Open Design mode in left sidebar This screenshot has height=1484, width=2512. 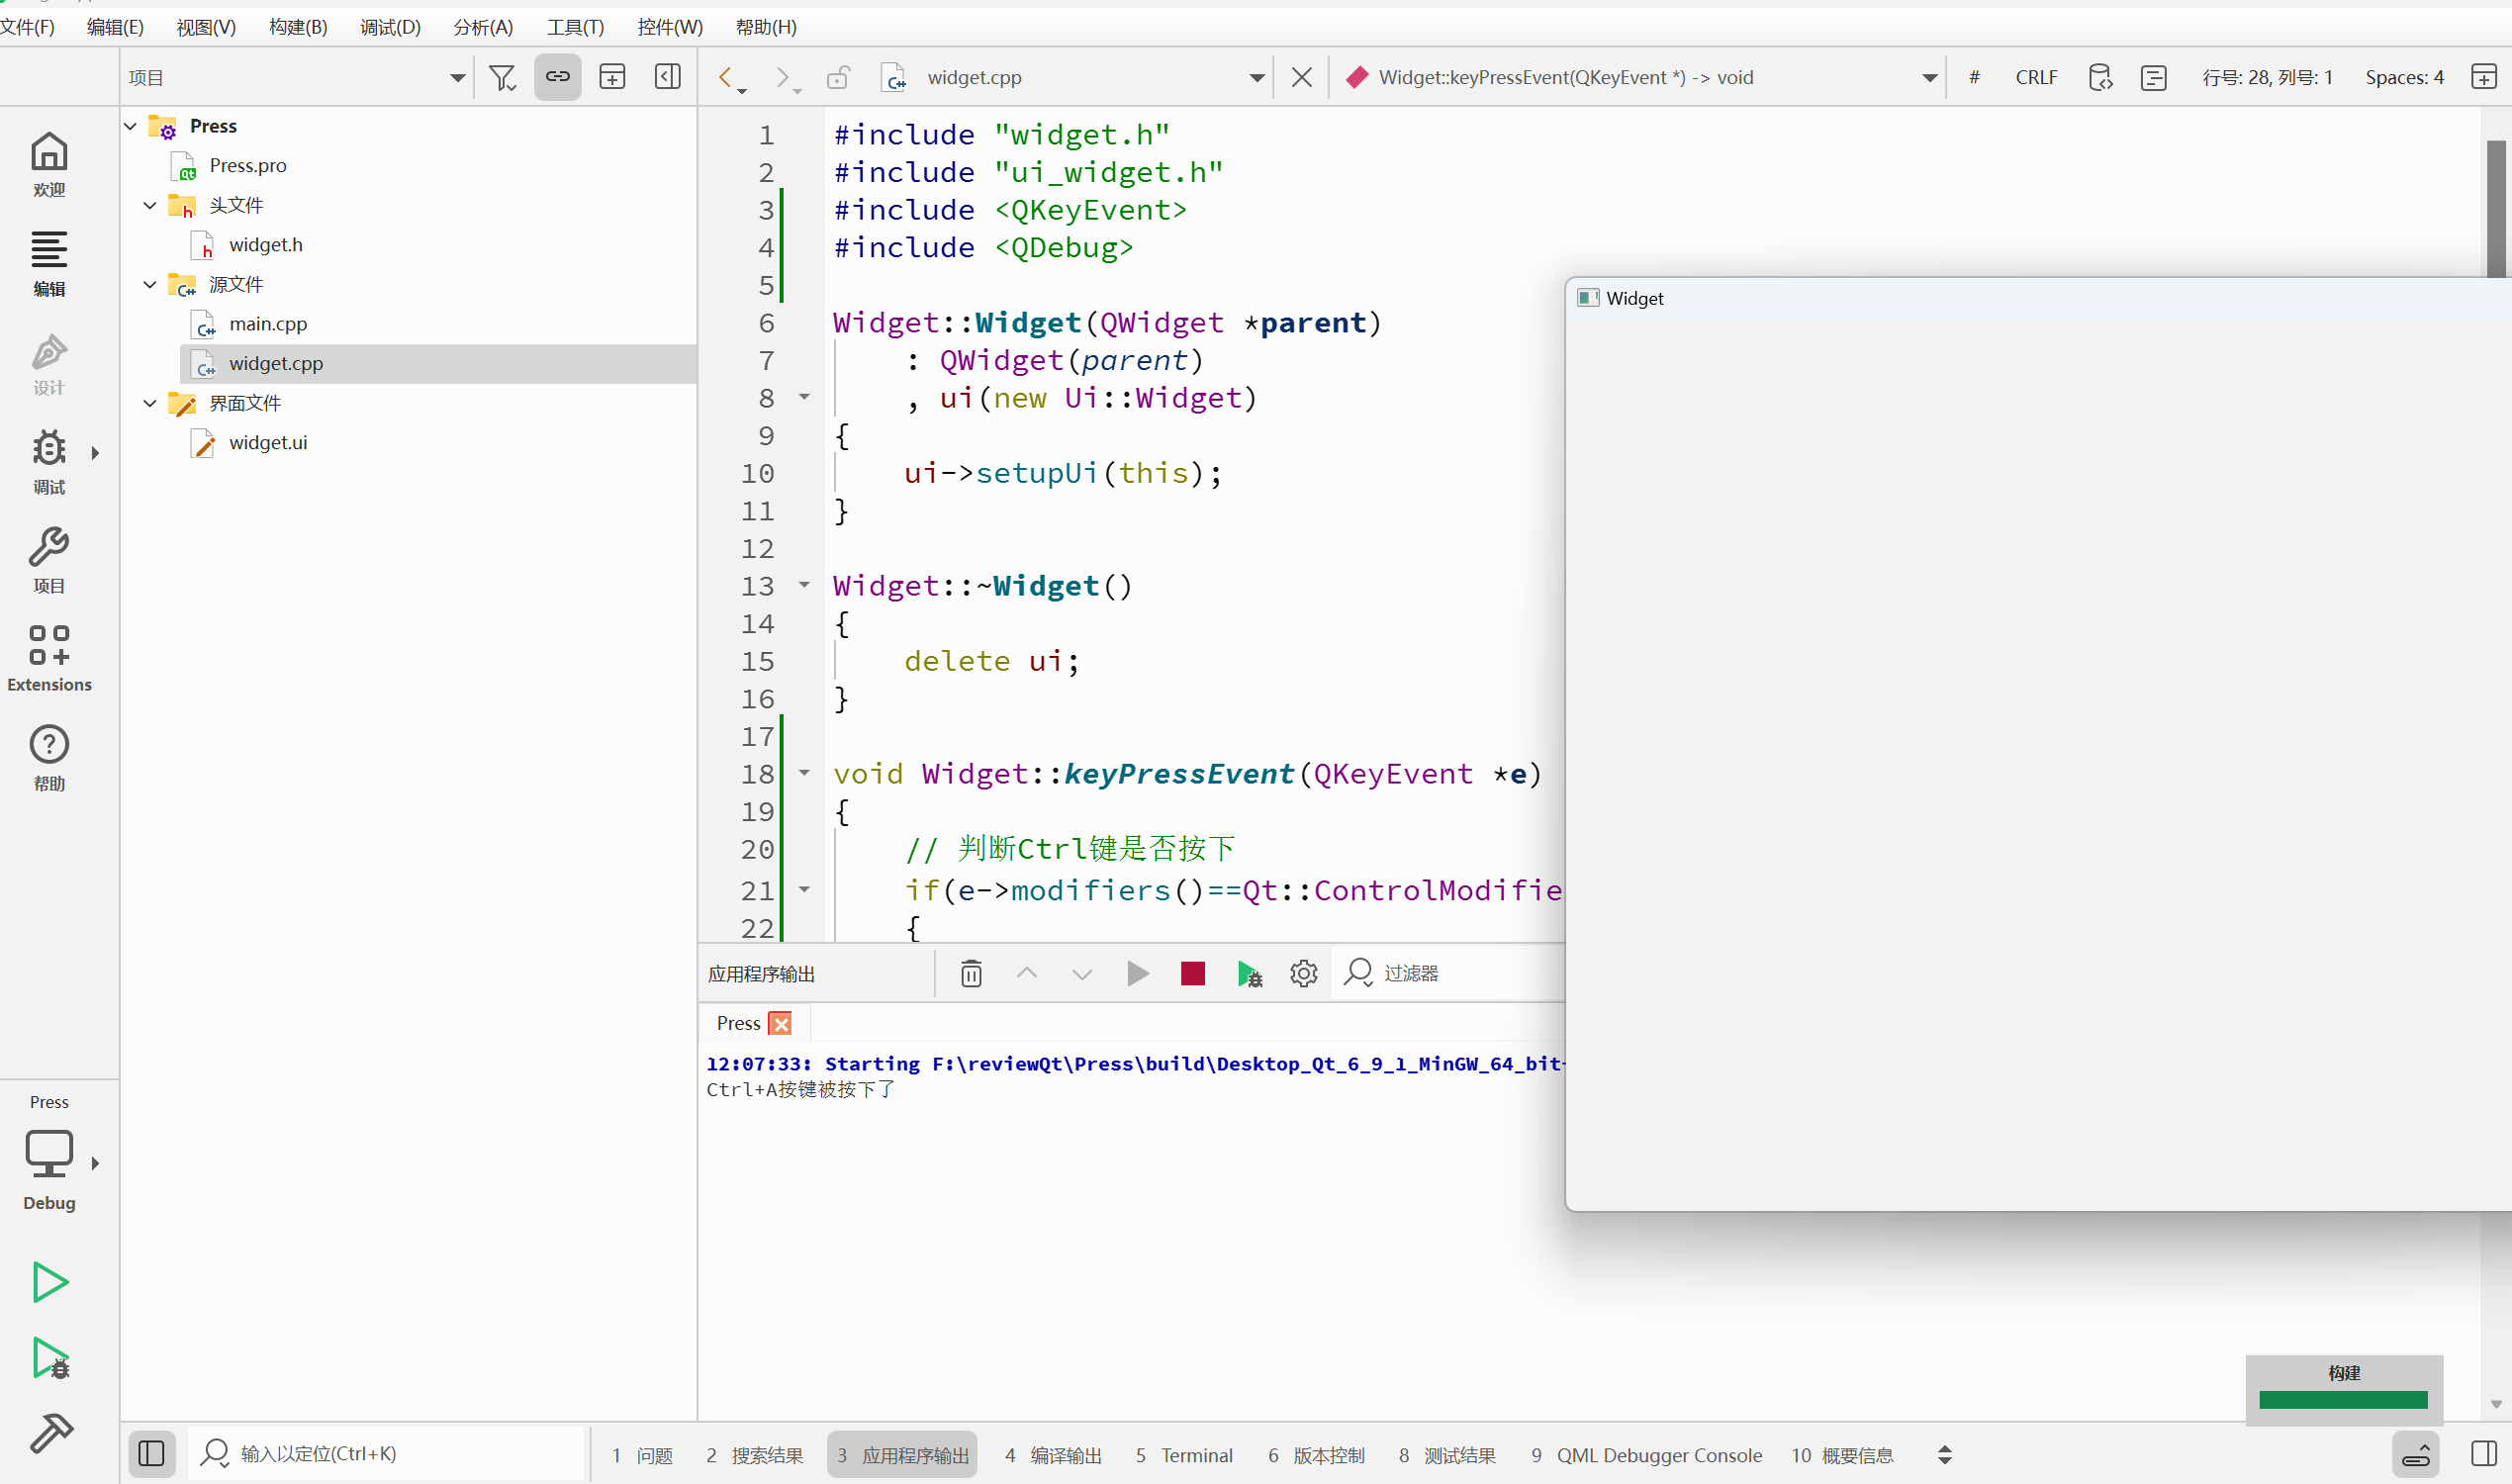[x=48, y=364]
